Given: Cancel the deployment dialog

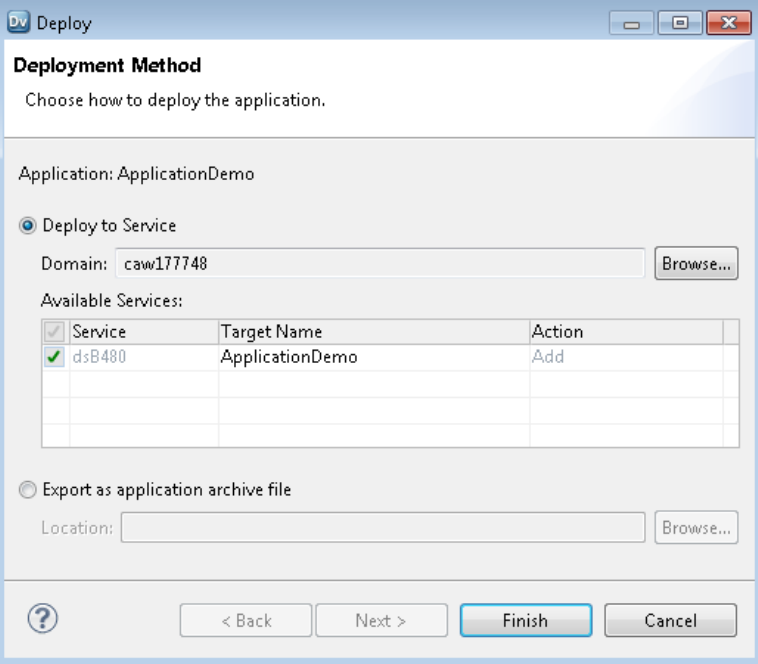Looking at the screenshot, I should [670, 621].
